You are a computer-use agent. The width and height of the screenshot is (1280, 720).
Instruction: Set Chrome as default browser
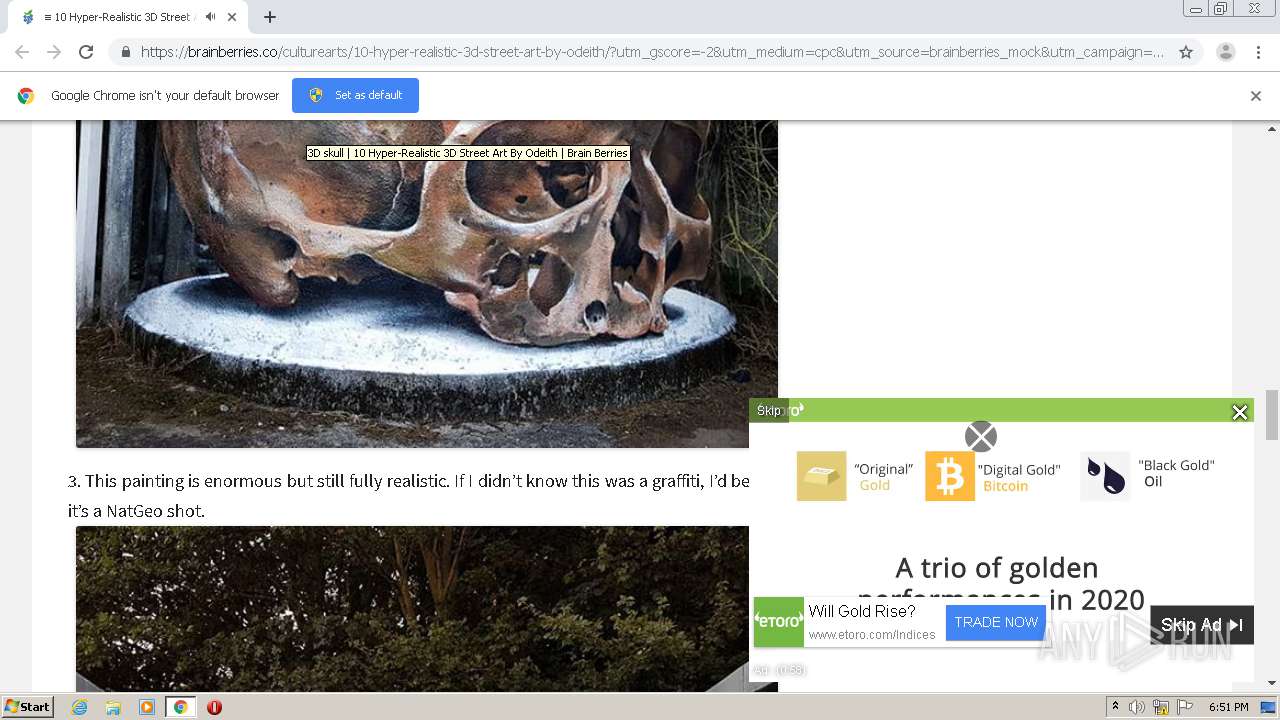[x=355, y=95]
